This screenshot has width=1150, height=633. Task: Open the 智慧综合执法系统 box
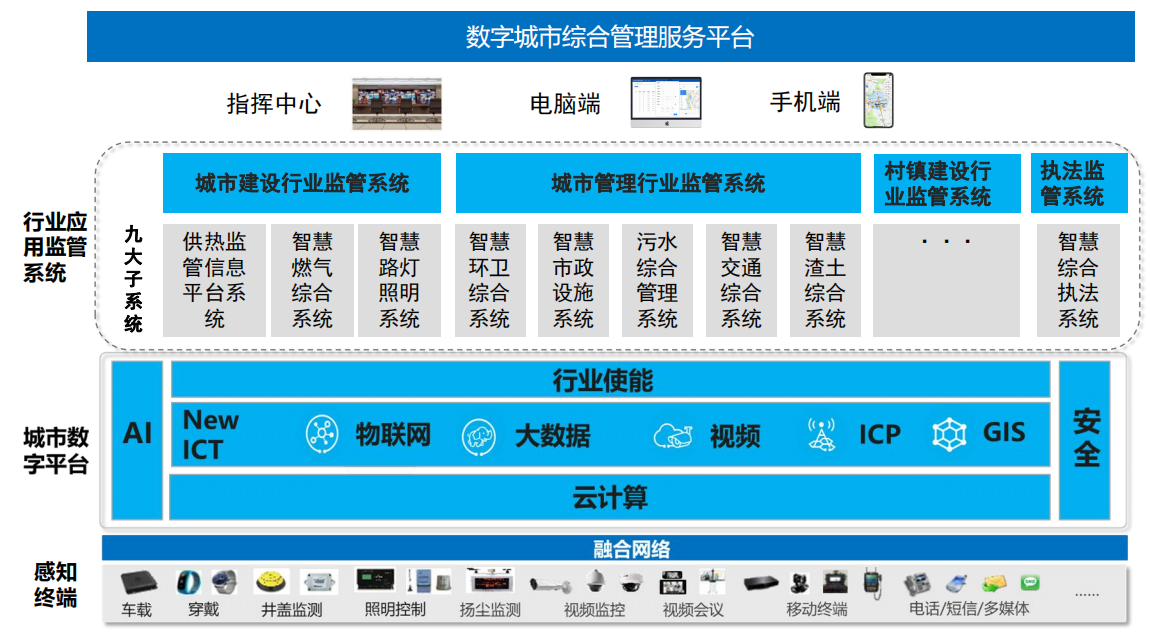(1078, 280)
